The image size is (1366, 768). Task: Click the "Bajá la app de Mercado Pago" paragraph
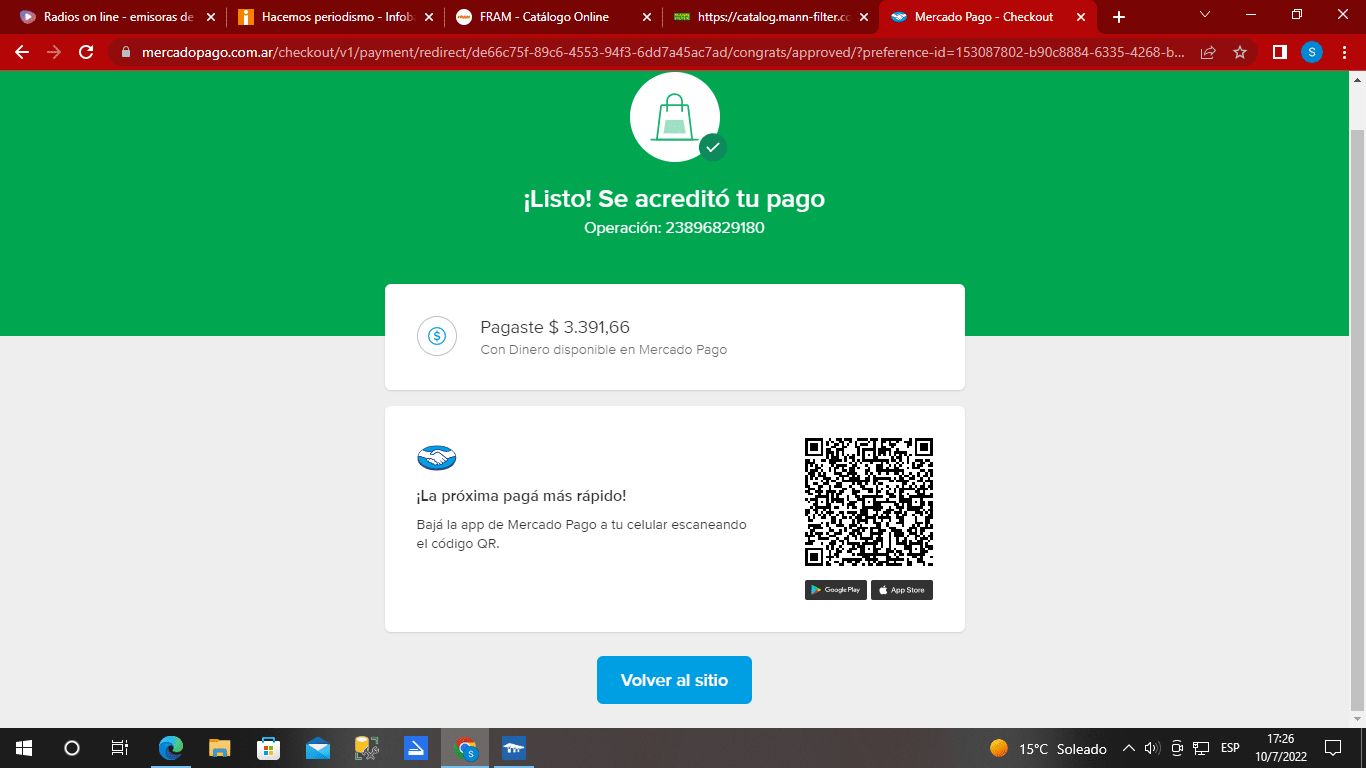click(x=581, y=534)
